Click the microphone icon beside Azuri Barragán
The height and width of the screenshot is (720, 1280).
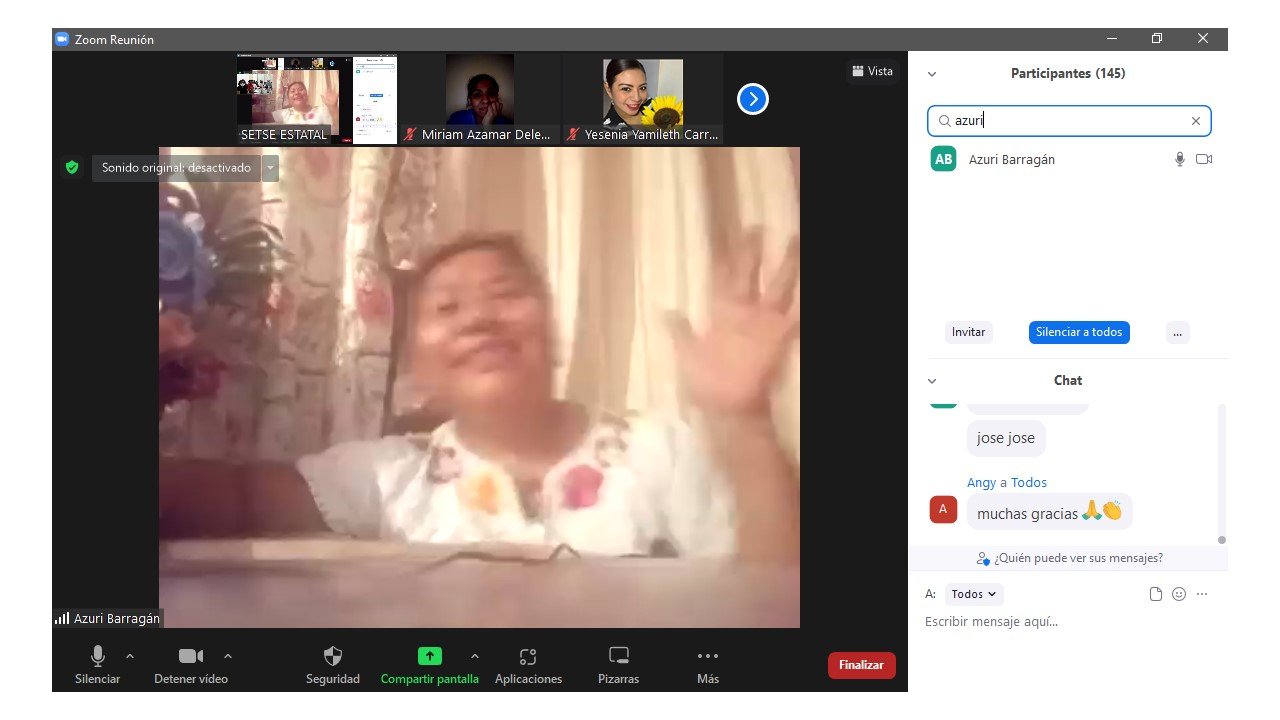[1180, 159]
